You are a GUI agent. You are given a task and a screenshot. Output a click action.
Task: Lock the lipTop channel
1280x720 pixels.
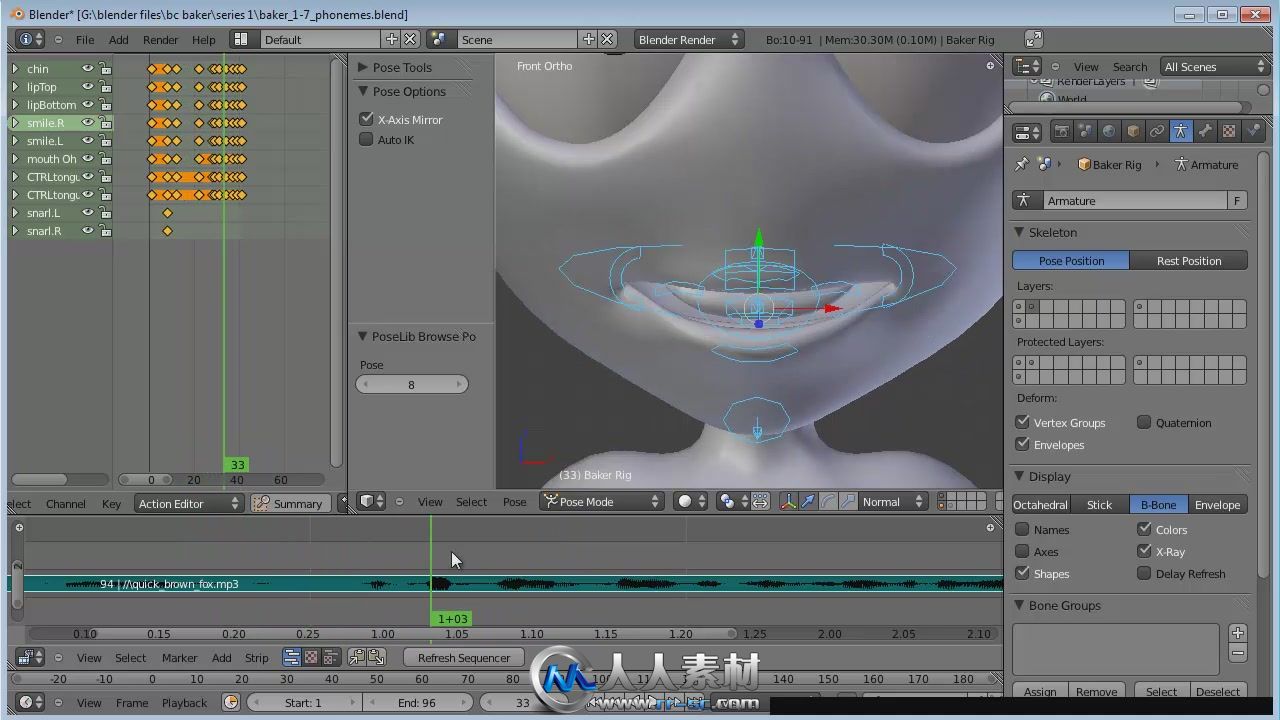(x=105, y=87)
